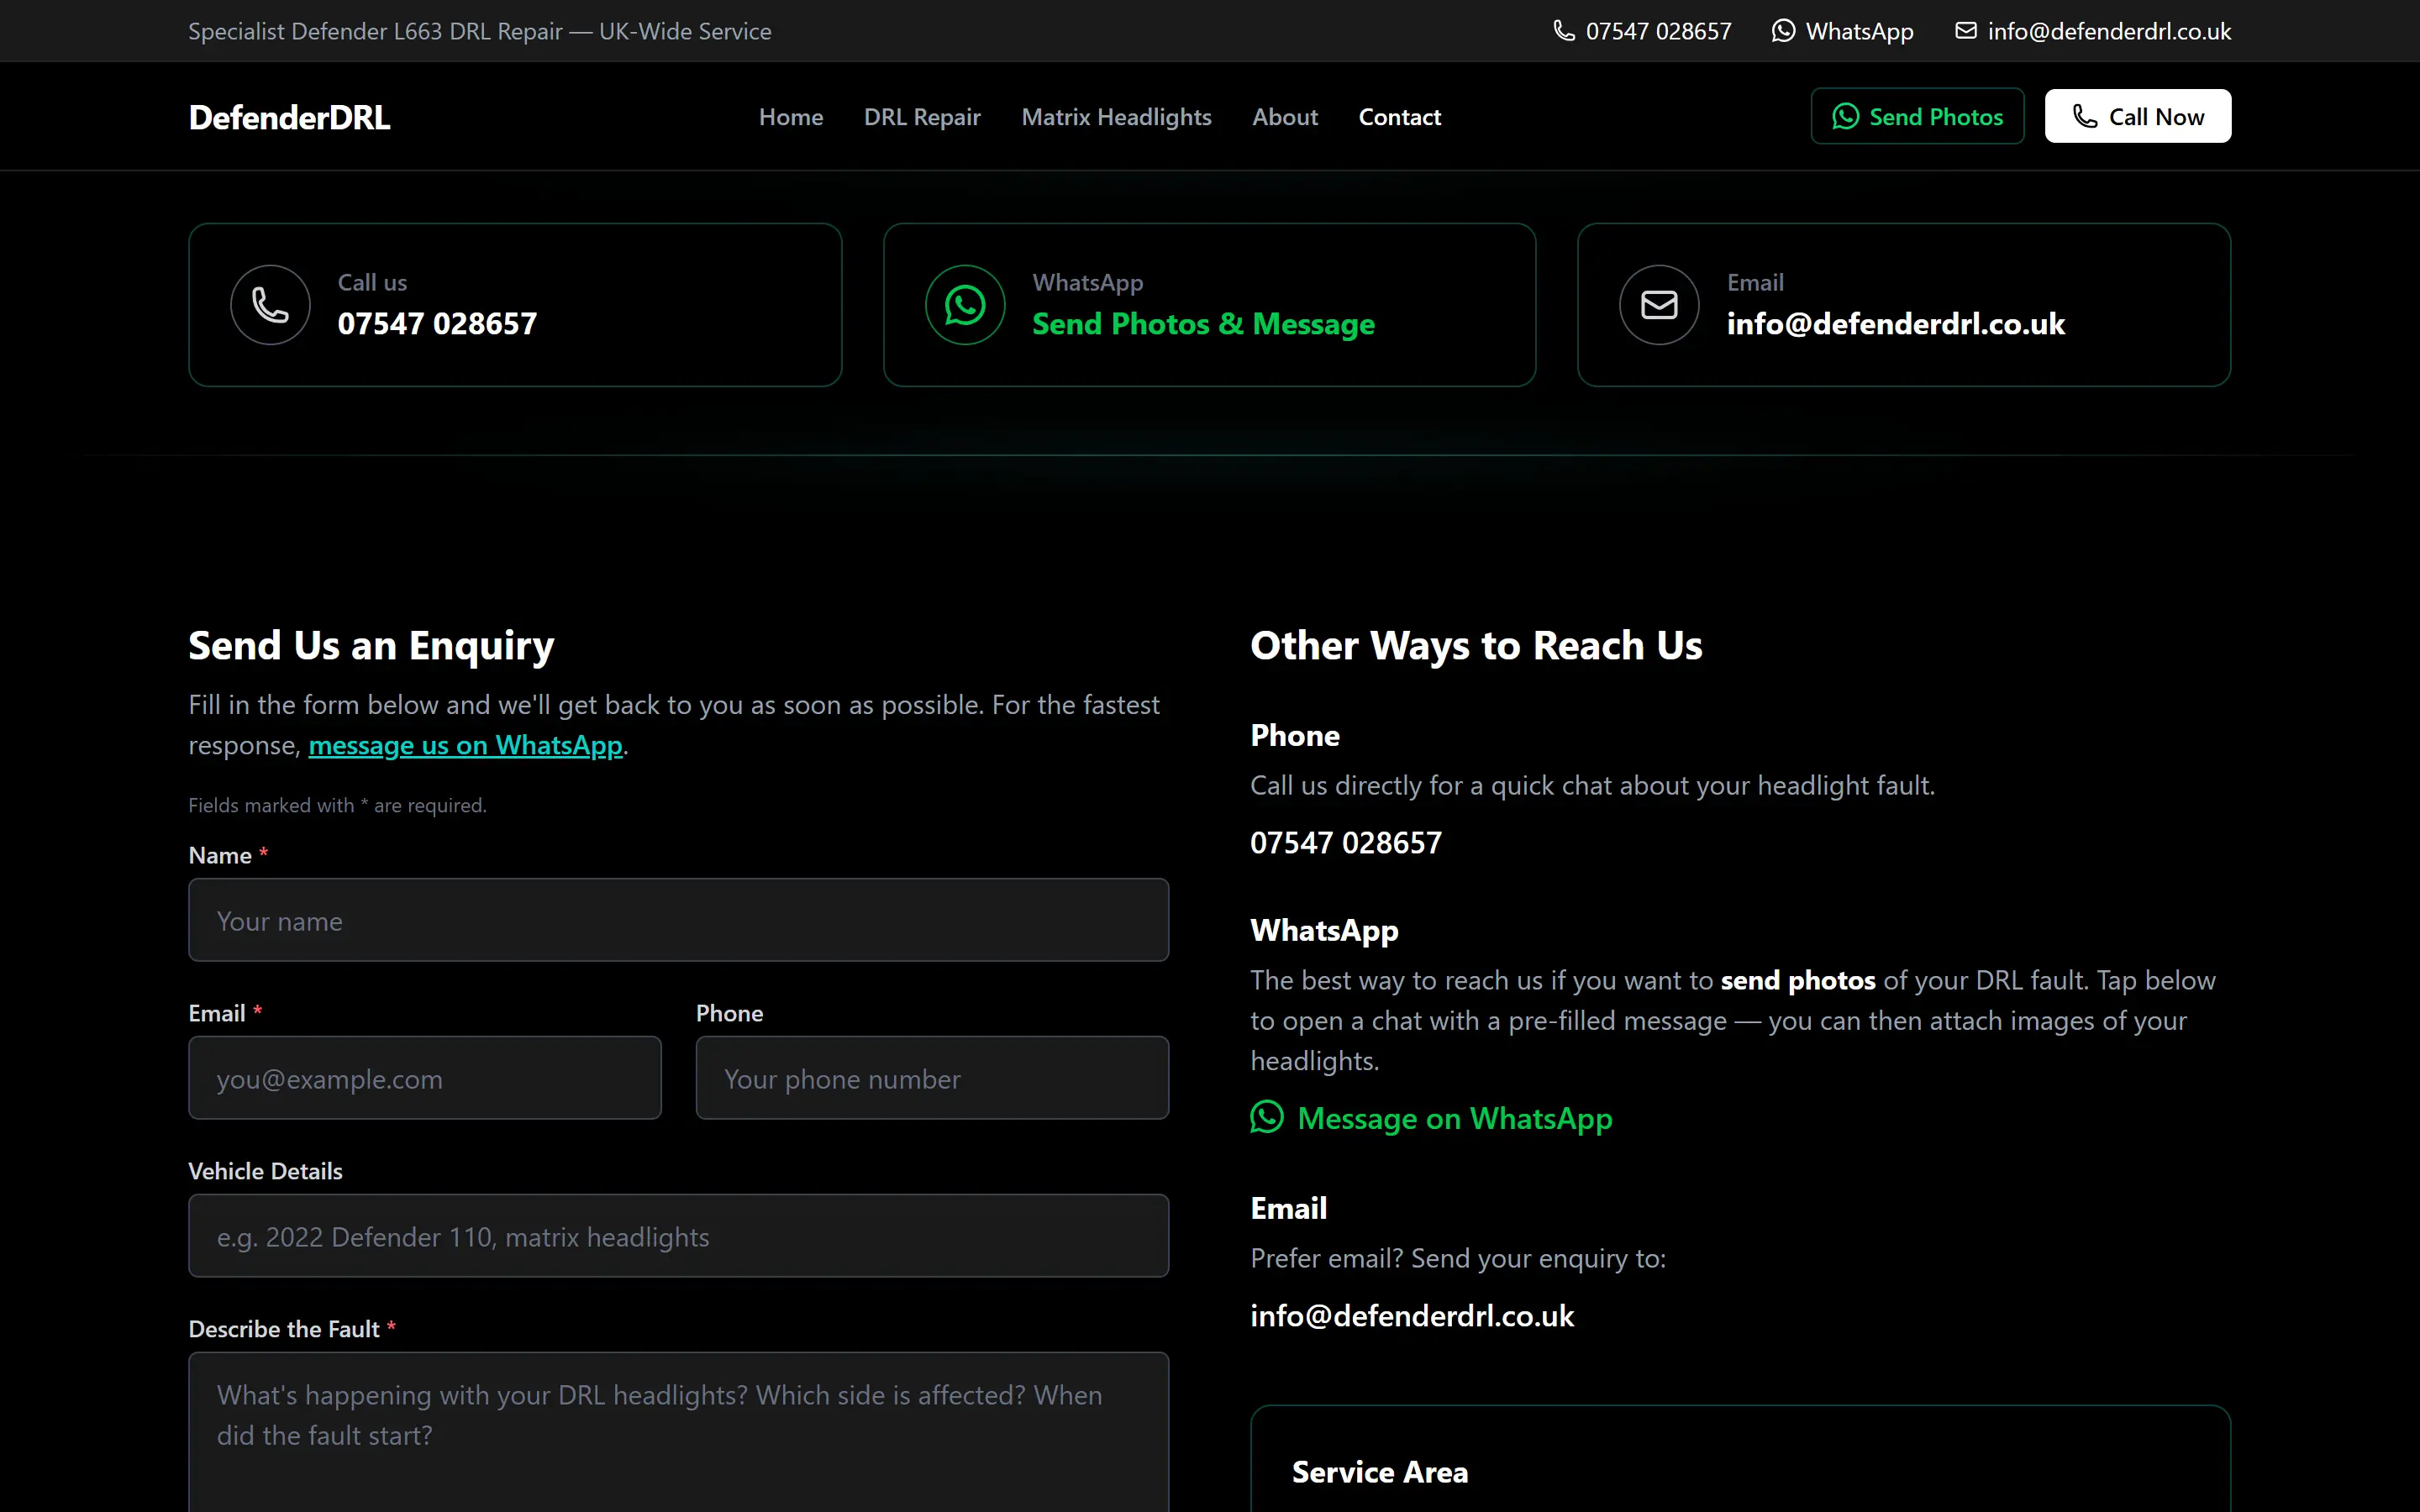Navigate to the About page
Viewport: 2420px width, 1512px height.
tap(1285, 117)
